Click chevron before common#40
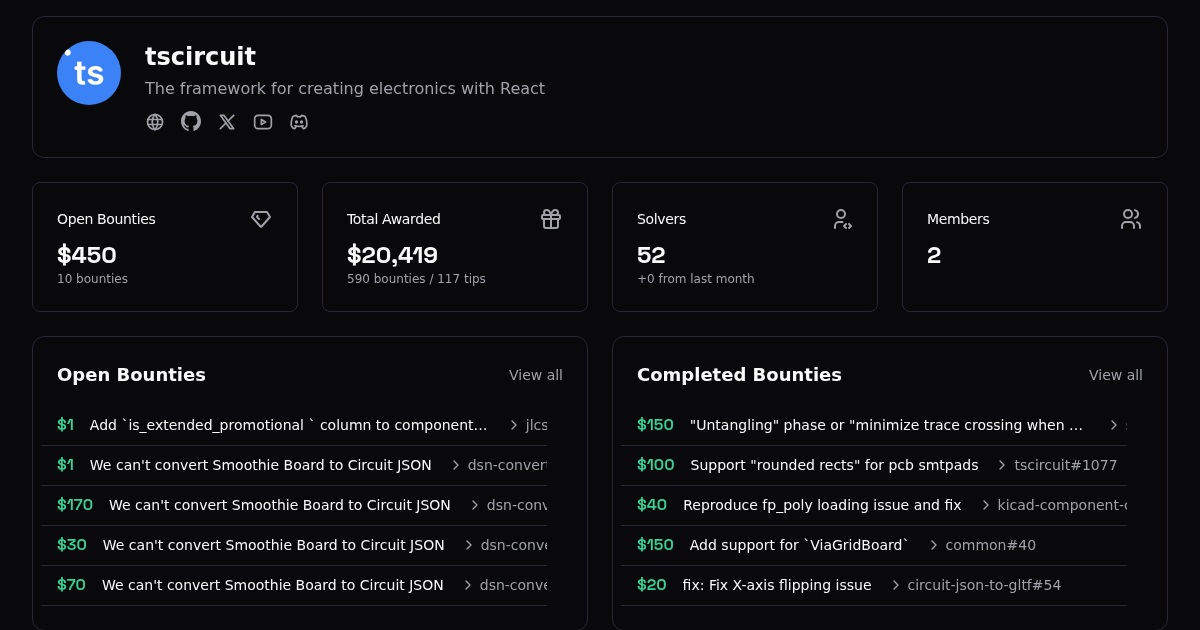This screenshot has height=630, width=1200. [x=934, y=545]
